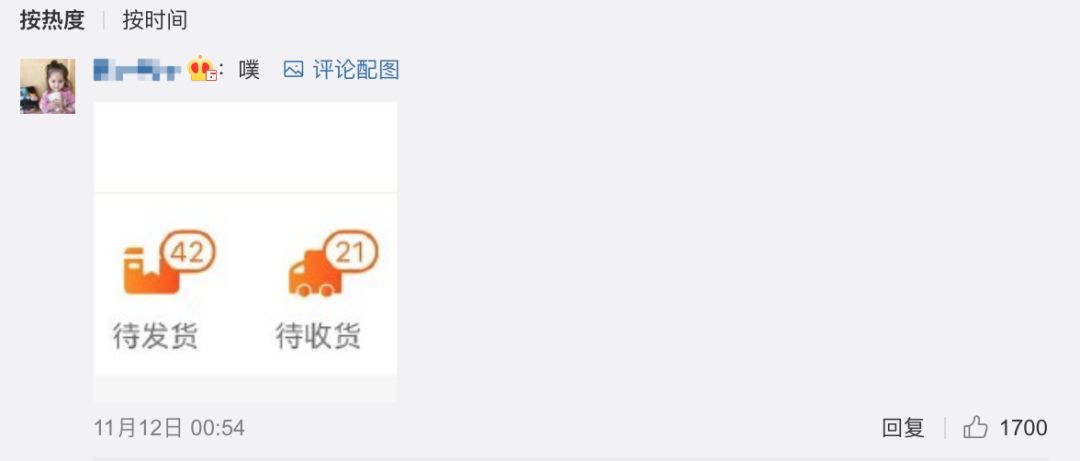Click the blank white top of the attached image
This screenshot has height=461, width=1080.
pyautogui.click(x=245, y=147)
